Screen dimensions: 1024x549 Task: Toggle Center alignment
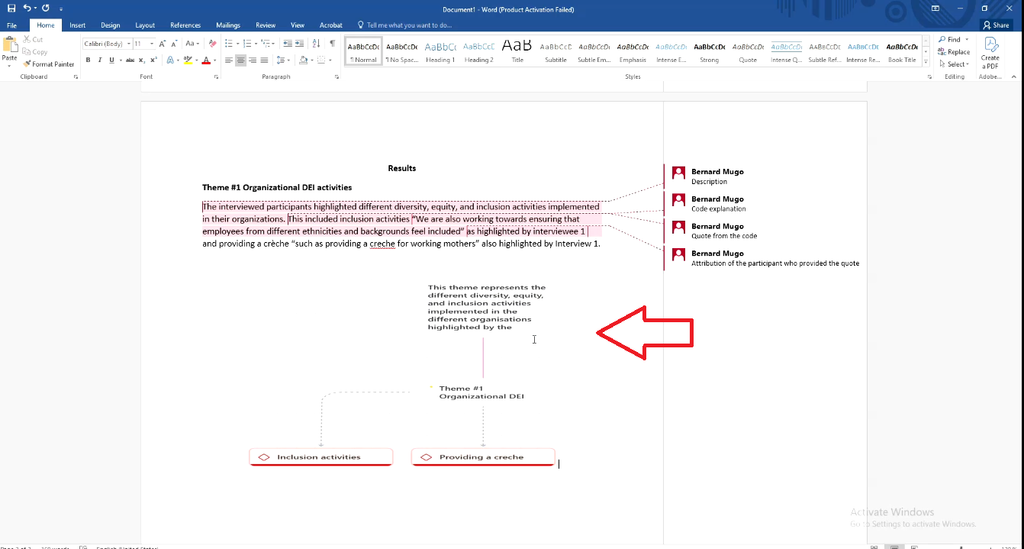pyautogui.click(x=240, y=60)
